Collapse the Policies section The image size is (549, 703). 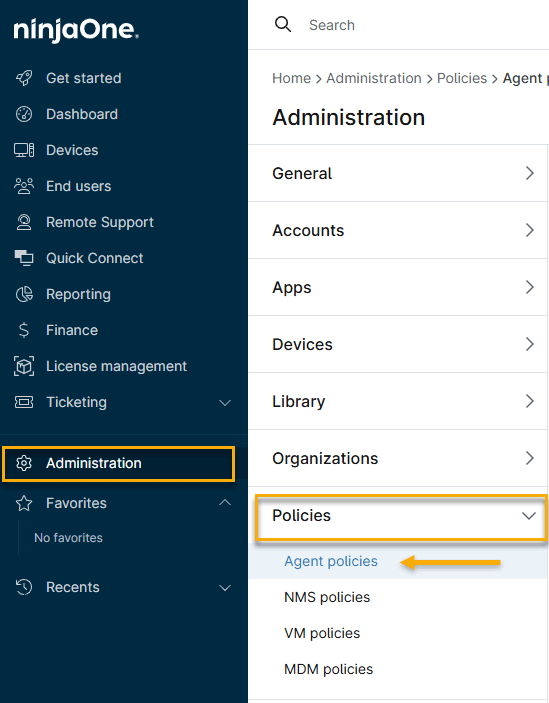[402, 516]
